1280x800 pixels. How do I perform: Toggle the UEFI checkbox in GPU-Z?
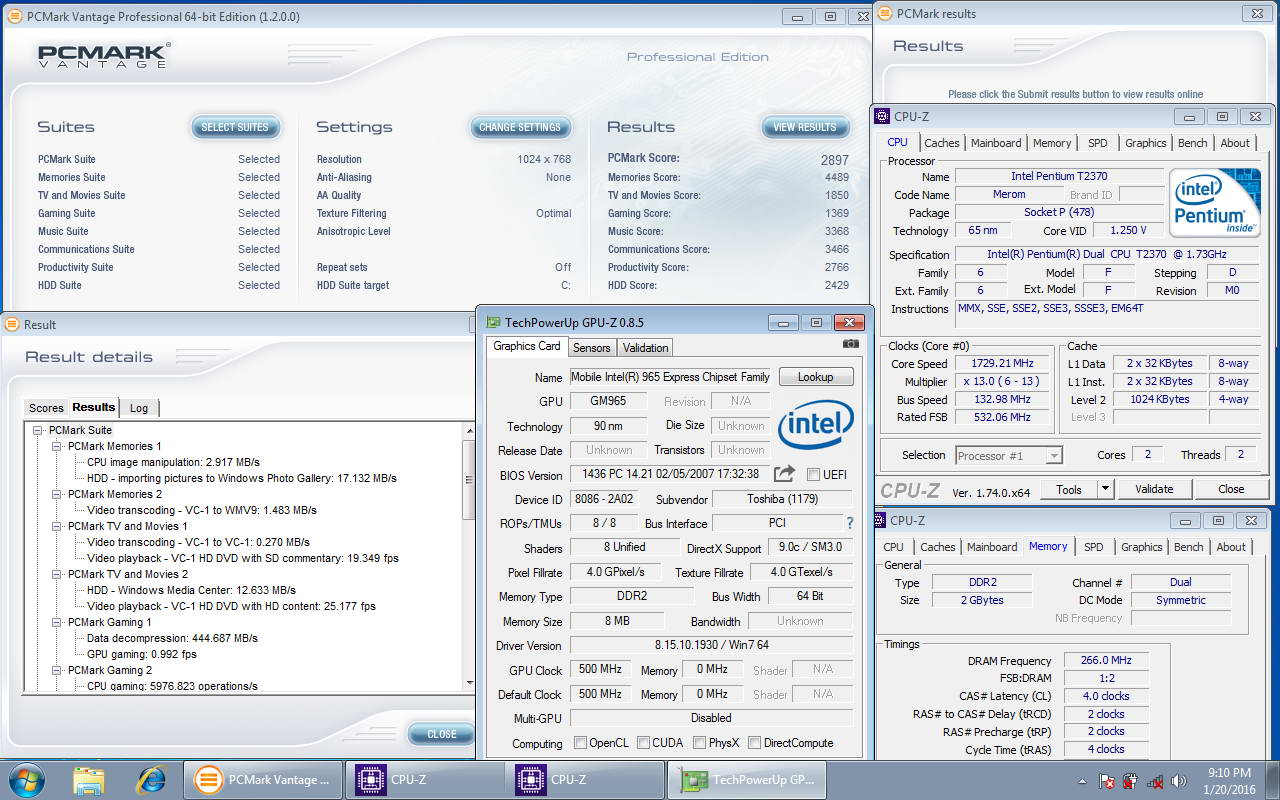814,474
